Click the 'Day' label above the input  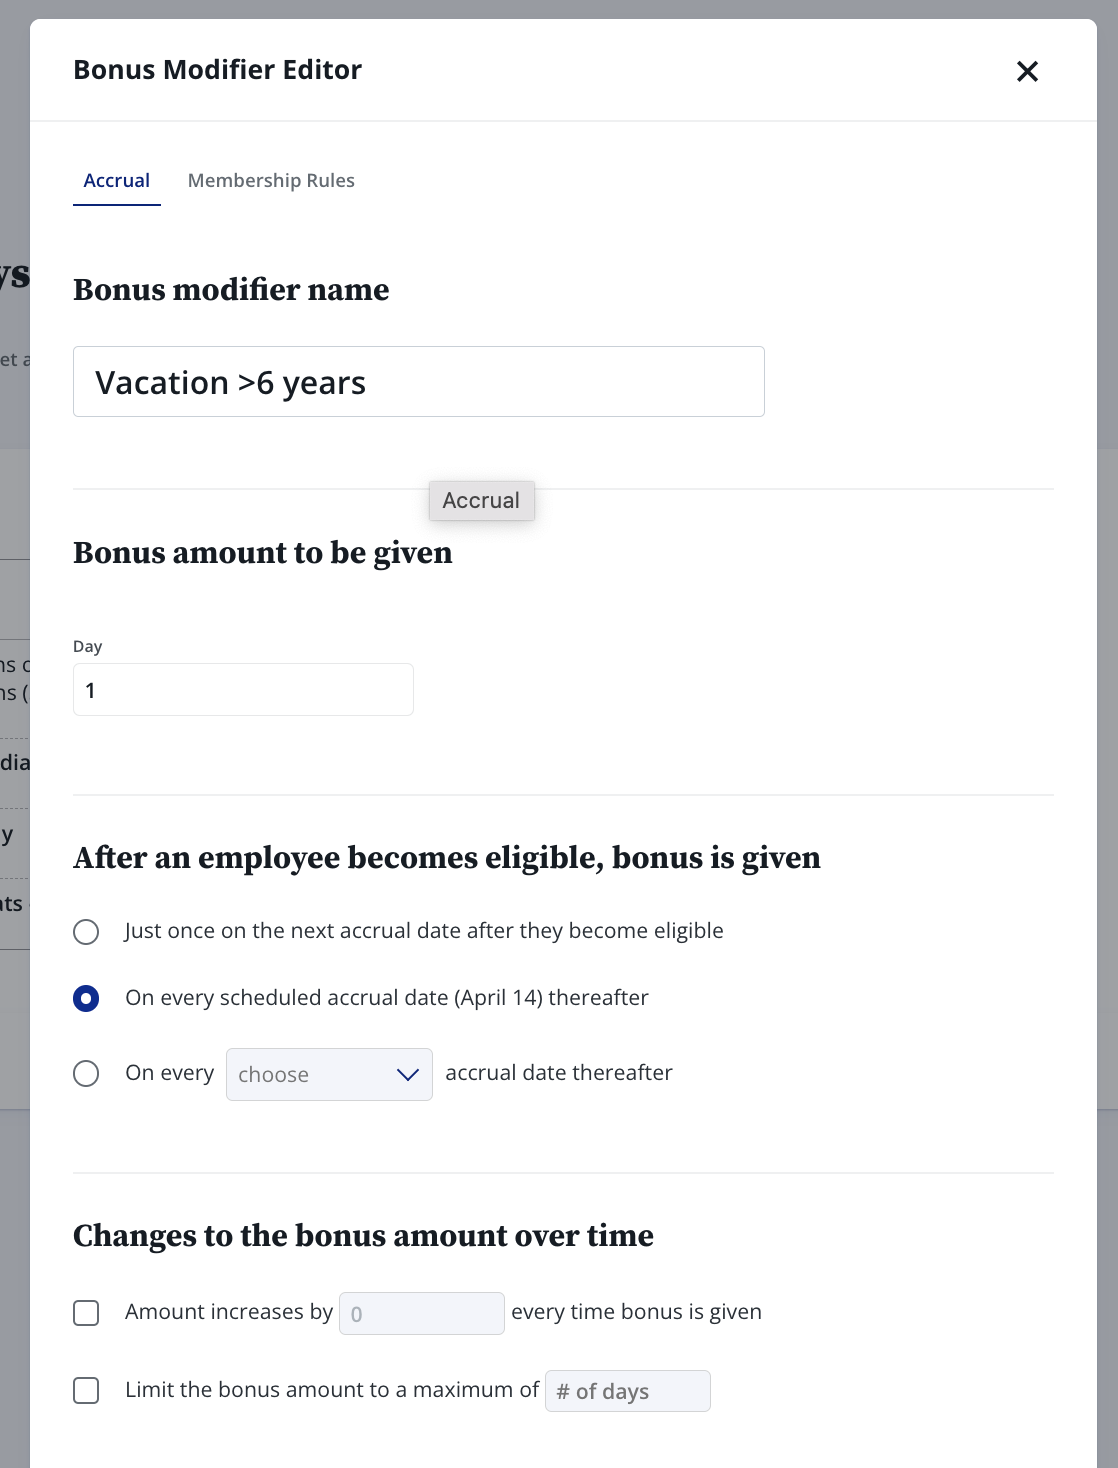click(x=88, y=646)
